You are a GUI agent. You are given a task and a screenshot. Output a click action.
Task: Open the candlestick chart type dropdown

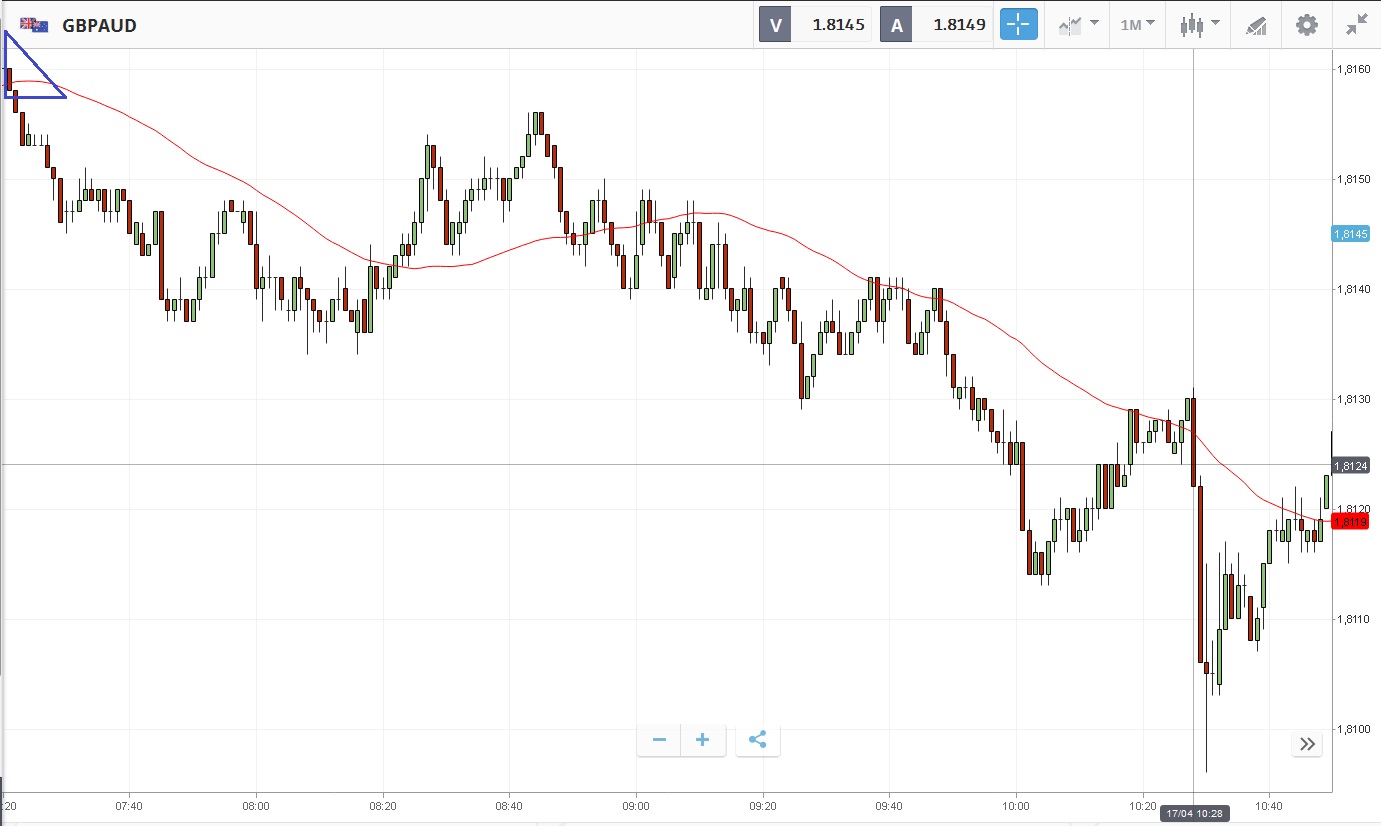coord(1200,25)
